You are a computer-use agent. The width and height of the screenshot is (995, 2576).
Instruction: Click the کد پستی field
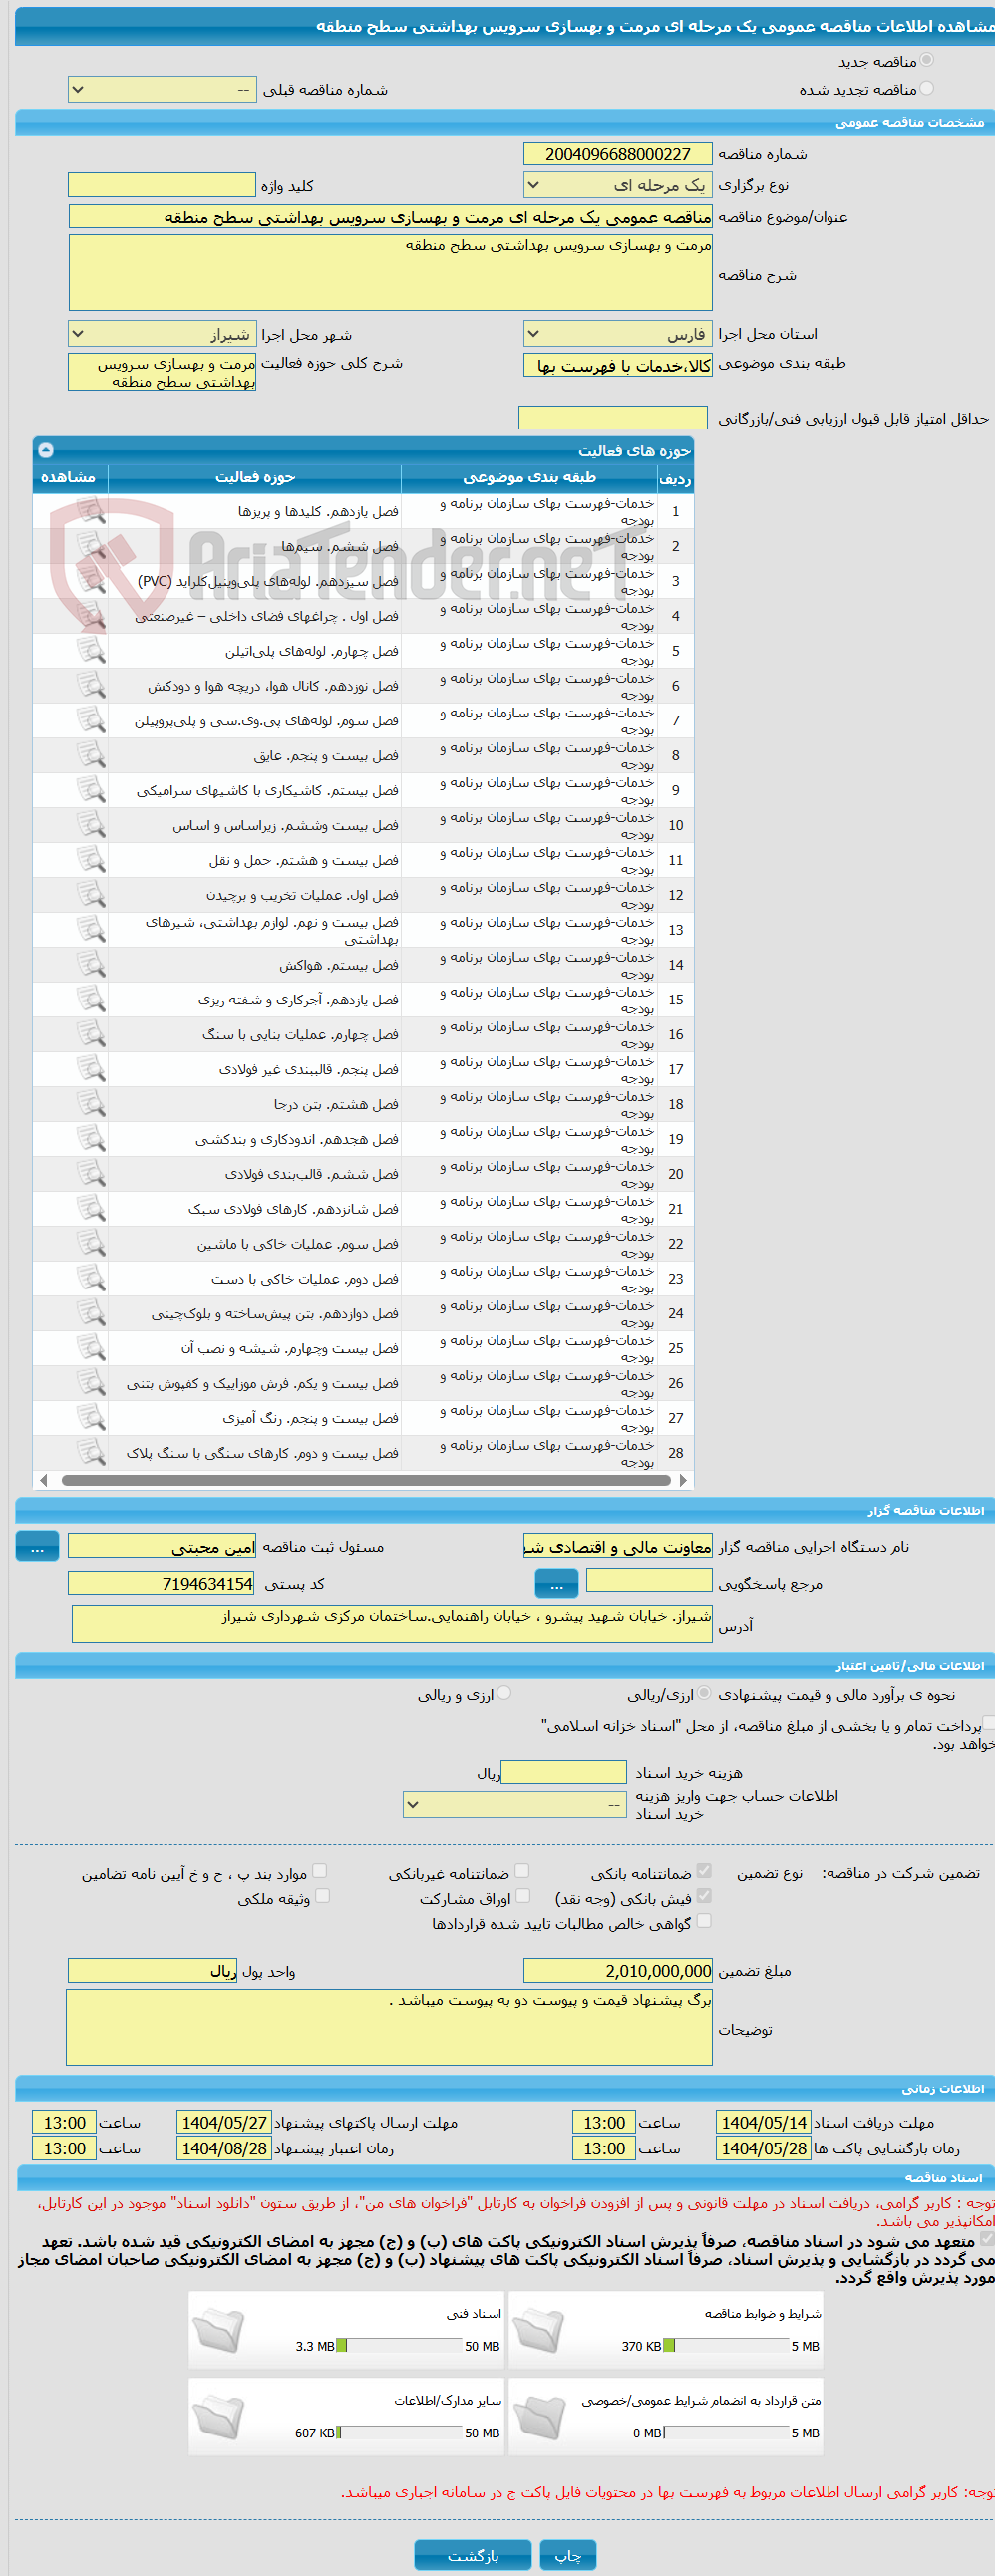click(x=162, y=1585)
